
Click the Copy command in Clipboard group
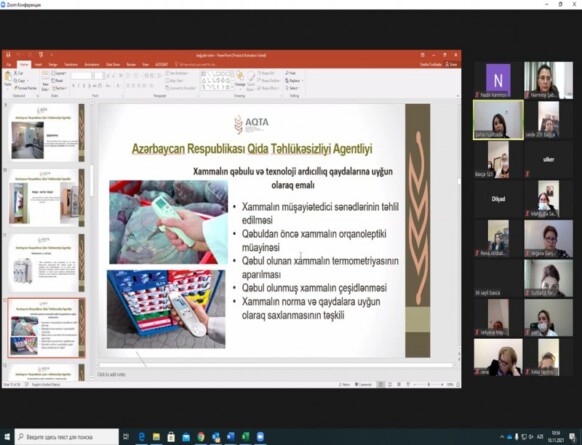[20, 81]
